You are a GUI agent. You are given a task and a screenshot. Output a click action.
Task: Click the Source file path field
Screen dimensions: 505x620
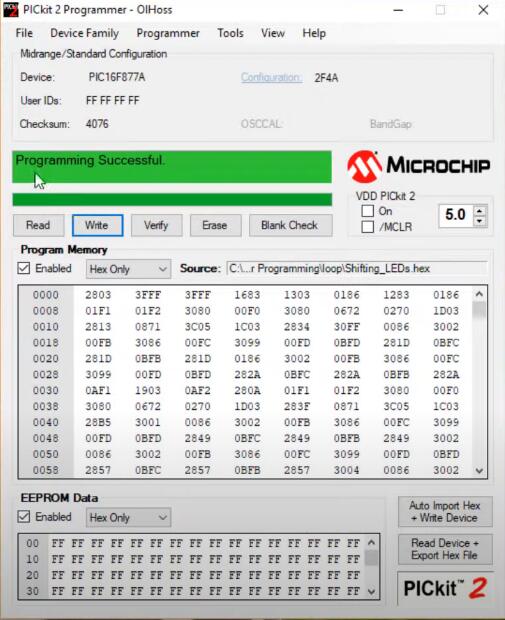(x=356, y=268)
